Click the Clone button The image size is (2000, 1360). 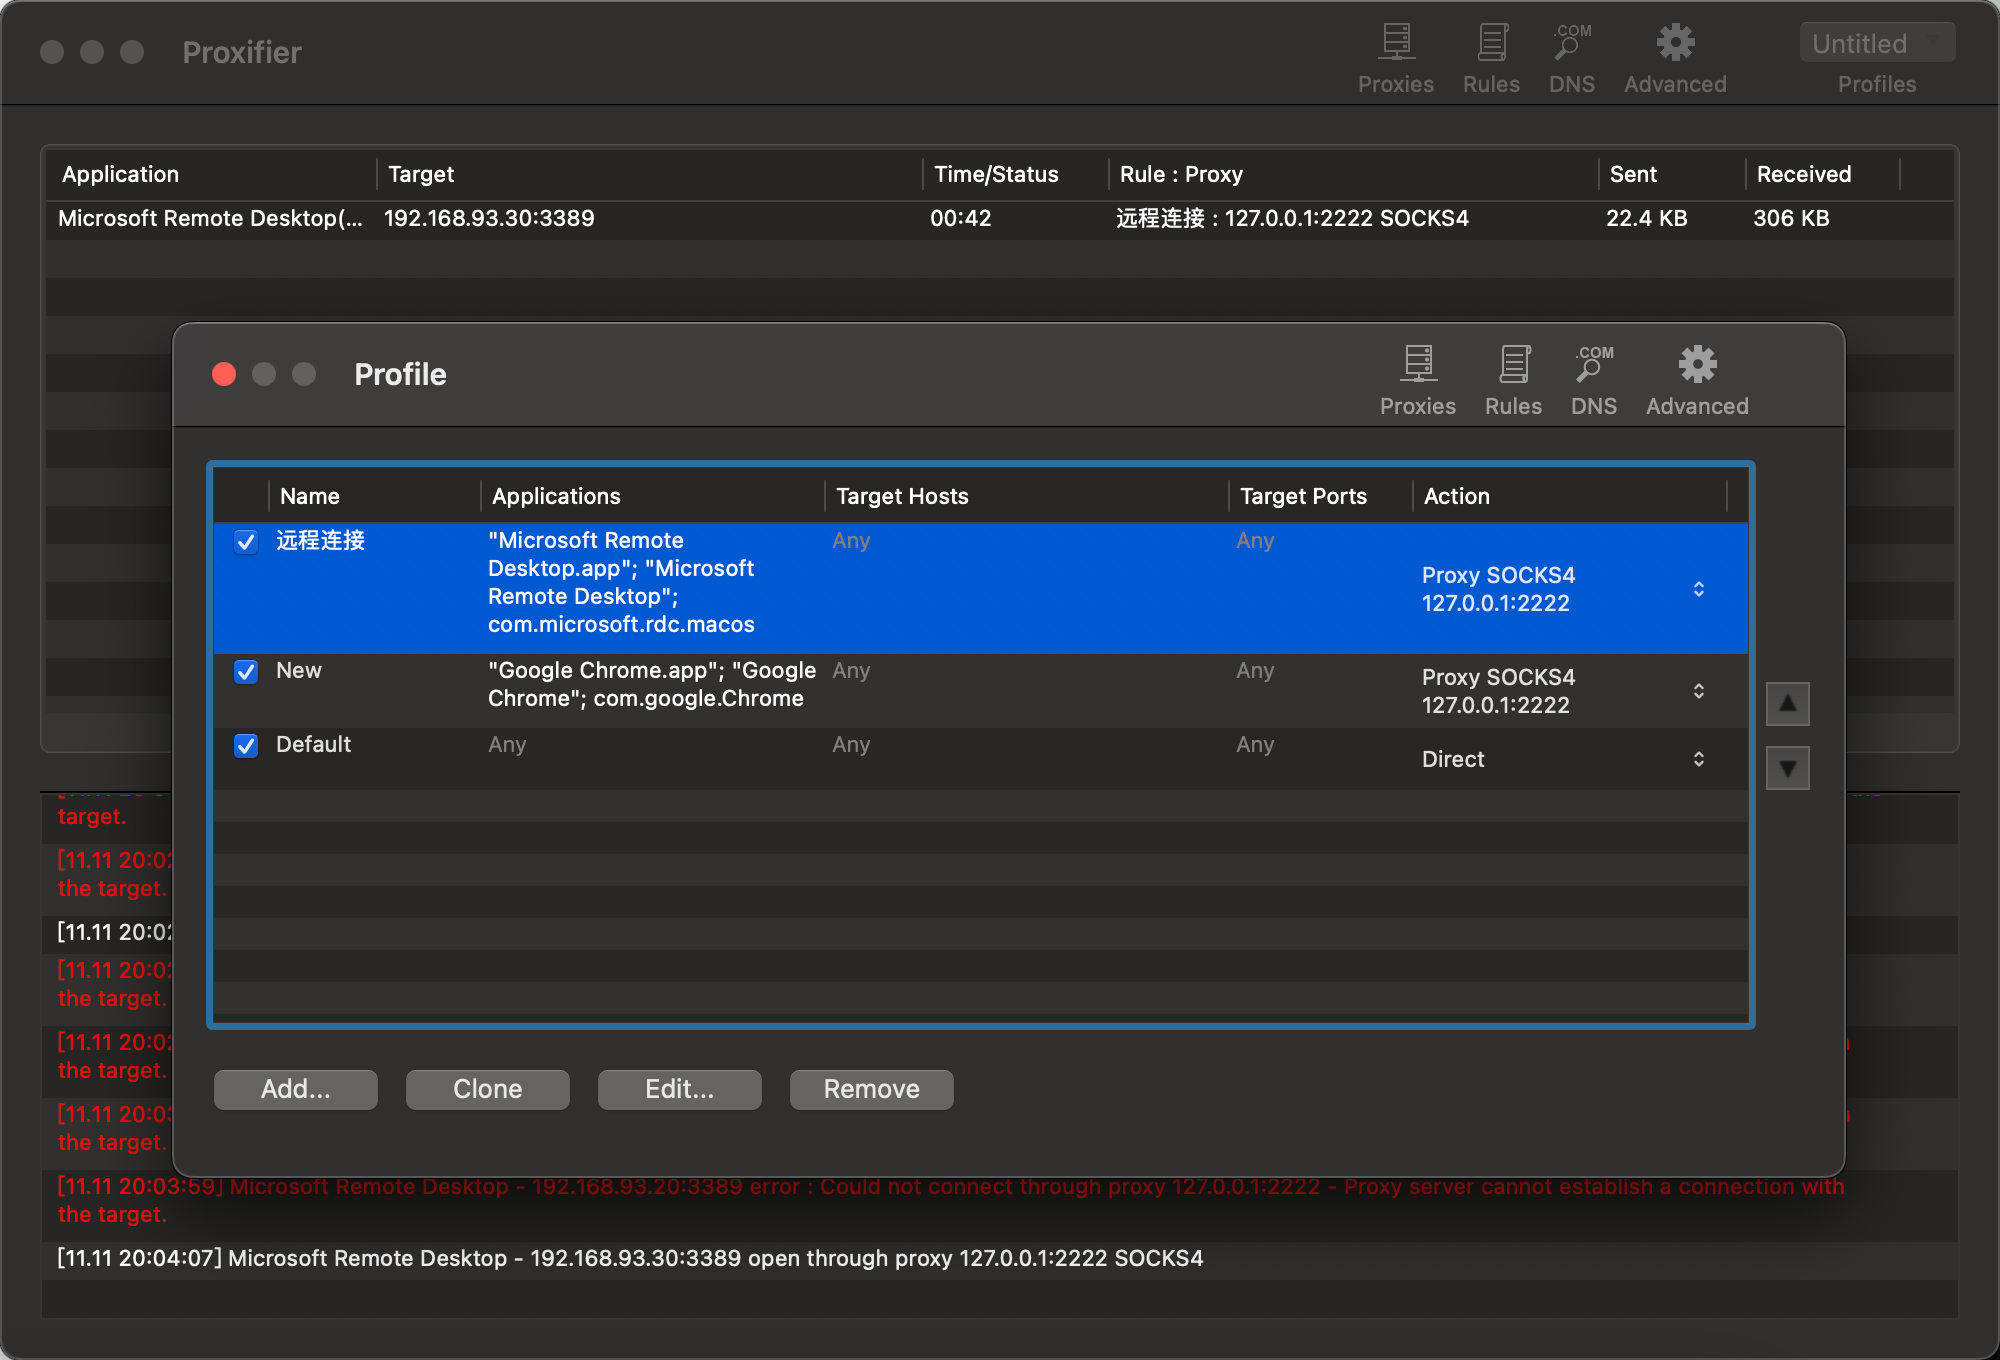point(488,1089)
